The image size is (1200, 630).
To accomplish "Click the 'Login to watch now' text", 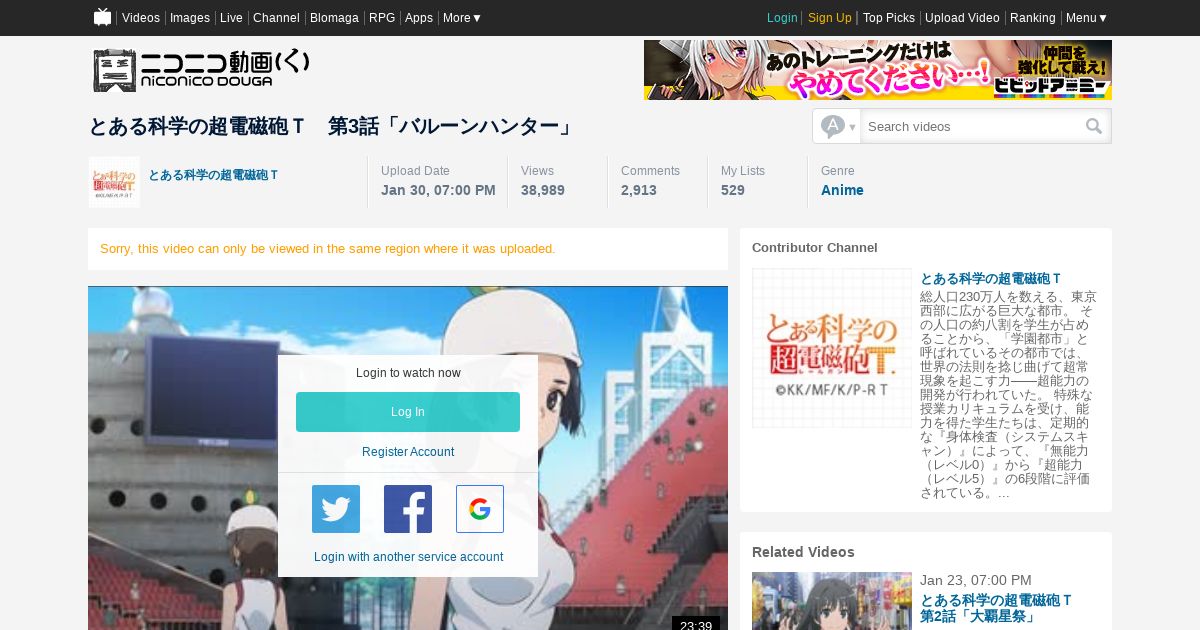I will [408, 373].
